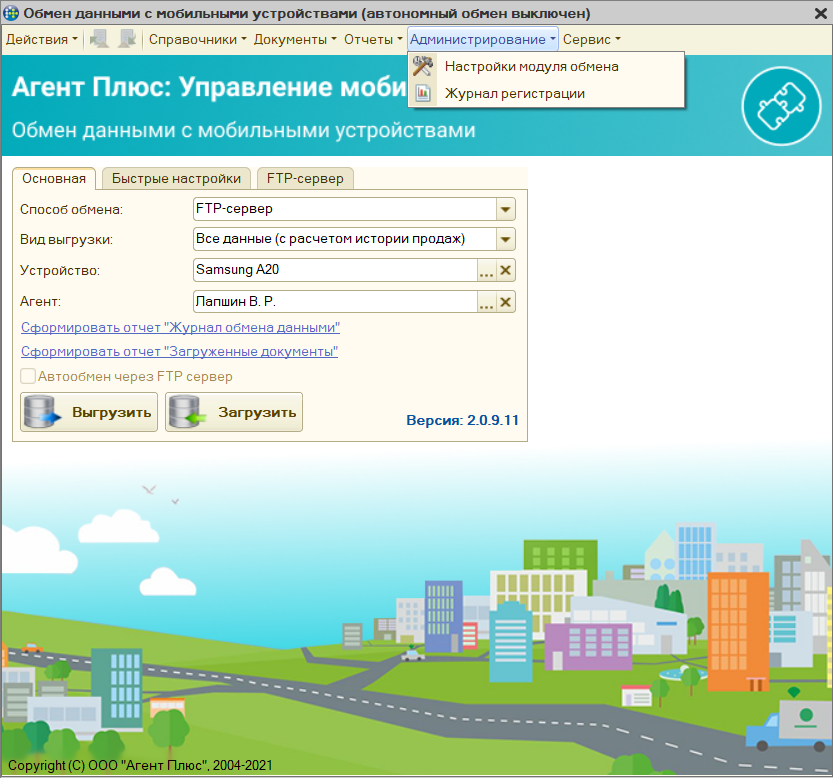Open report link Журнал обмена данными
Viewport: 833px width, 778px height.
point(180,327)
